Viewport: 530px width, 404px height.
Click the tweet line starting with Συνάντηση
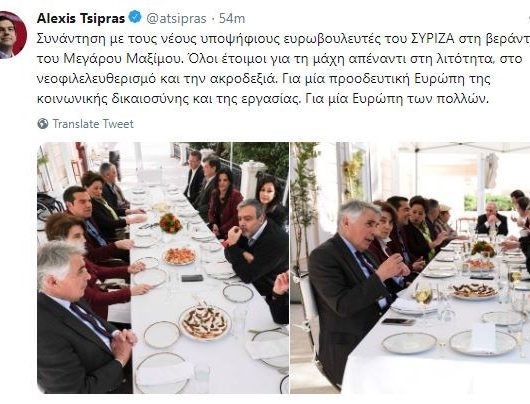283,39
